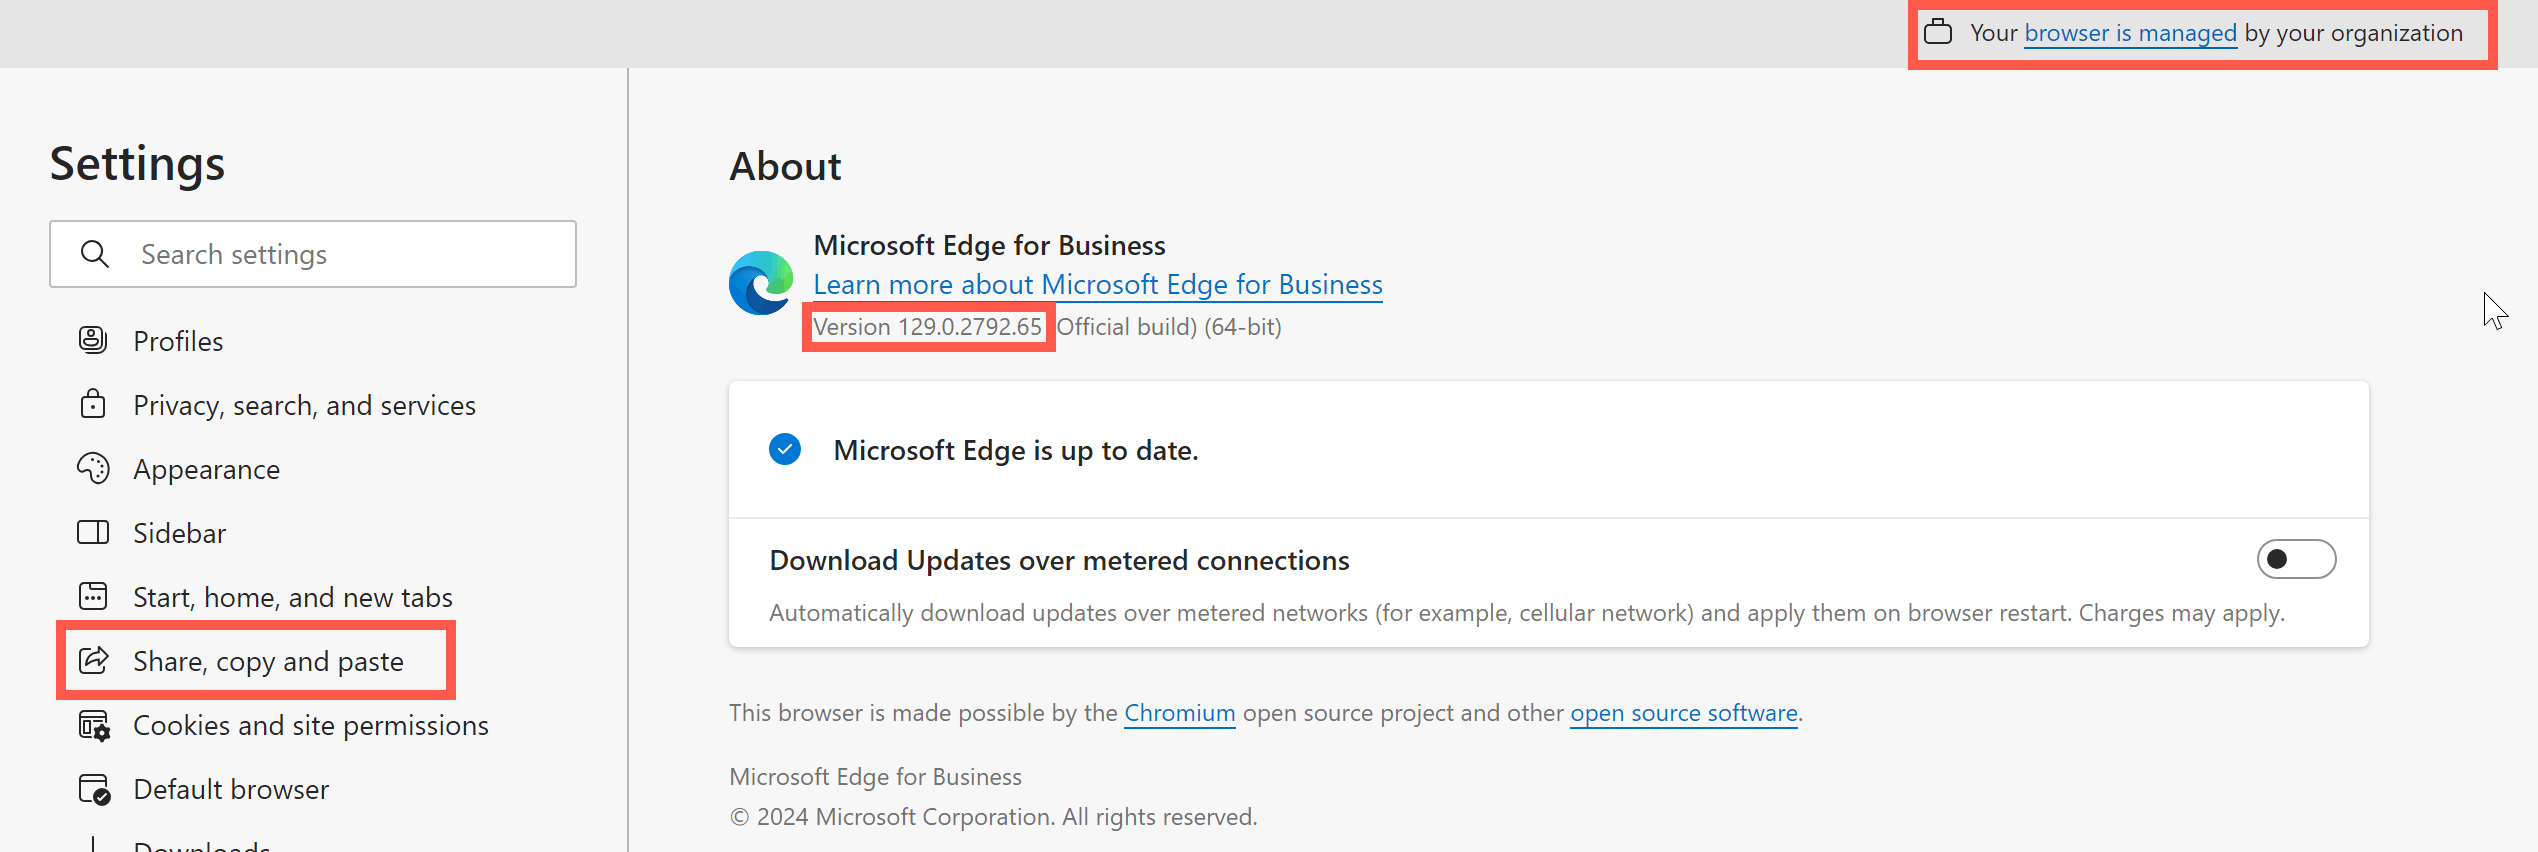Viewport: 2538px width, 852px height.
Task: Click the browser is managed link
Action: tap(2130, 33)
